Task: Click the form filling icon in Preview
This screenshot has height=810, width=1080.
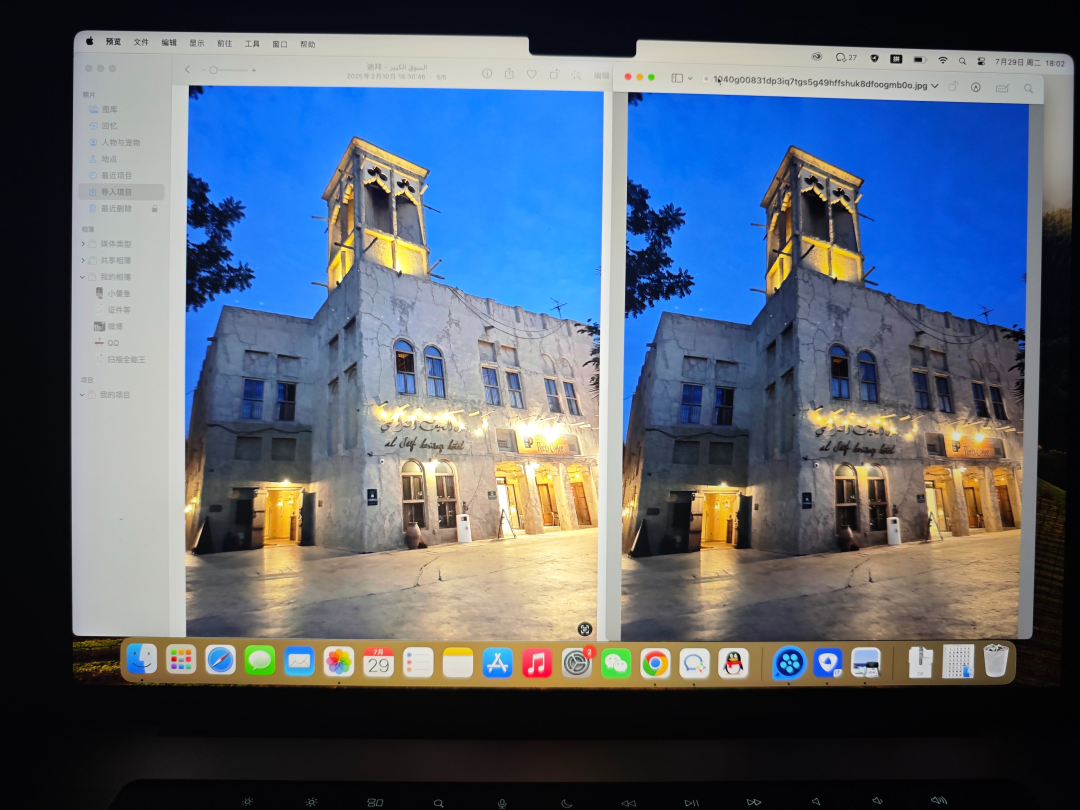Action: pyautogui.click(x=1002, y=88)
